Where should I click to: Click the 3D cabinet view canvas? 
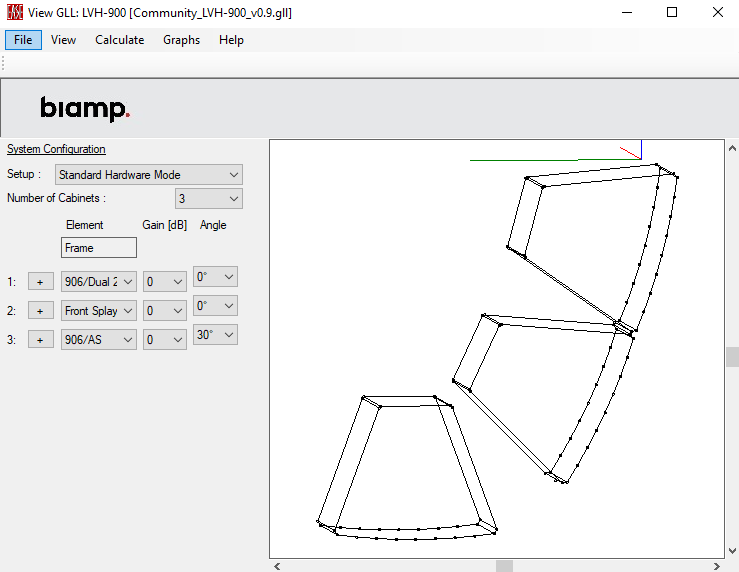coord(497,349)
